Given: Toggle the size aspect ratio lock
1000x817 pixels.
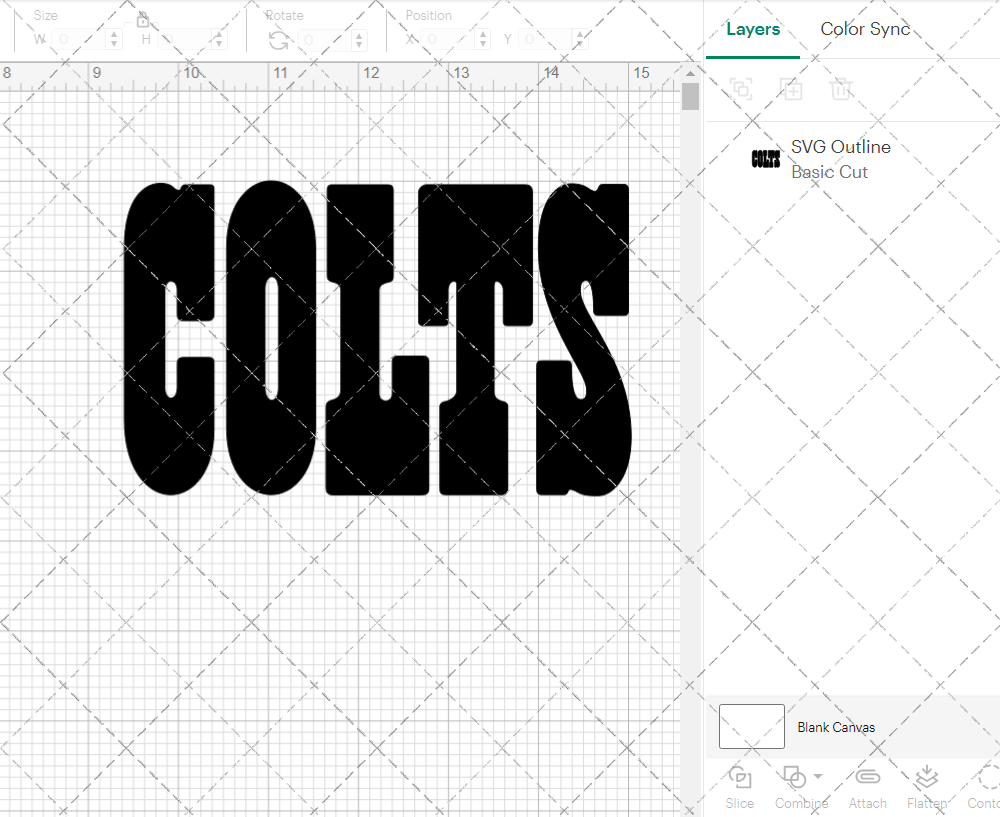Looking at the screenshot, I should (x=143, y=18).
